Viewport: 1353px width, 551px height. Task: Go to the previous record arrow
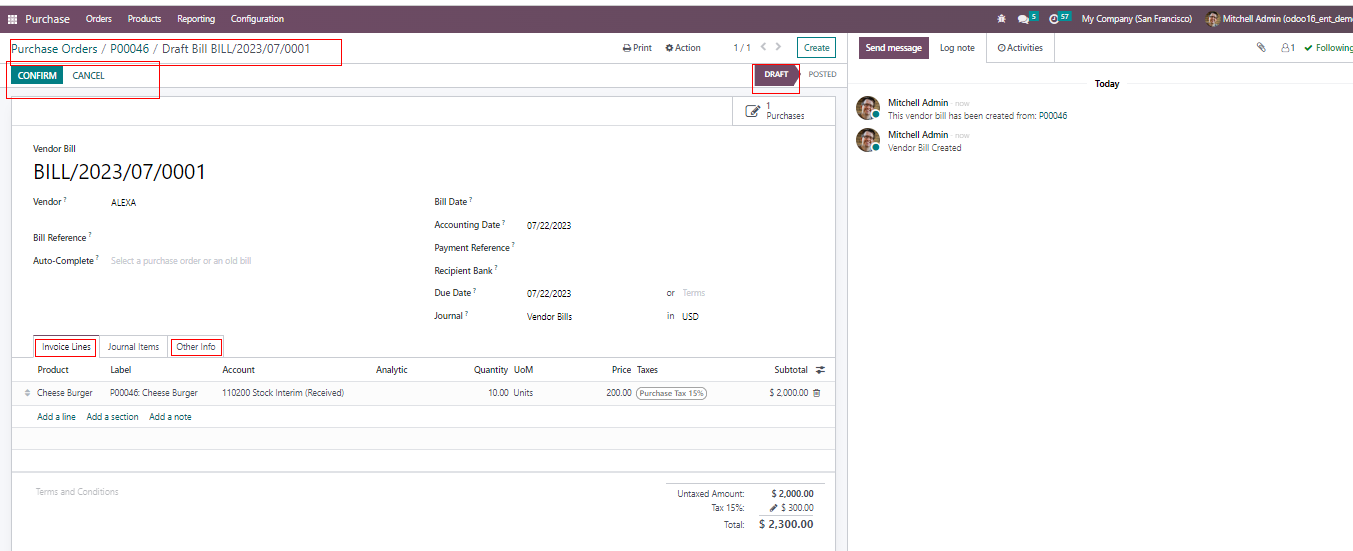point(763,47)
